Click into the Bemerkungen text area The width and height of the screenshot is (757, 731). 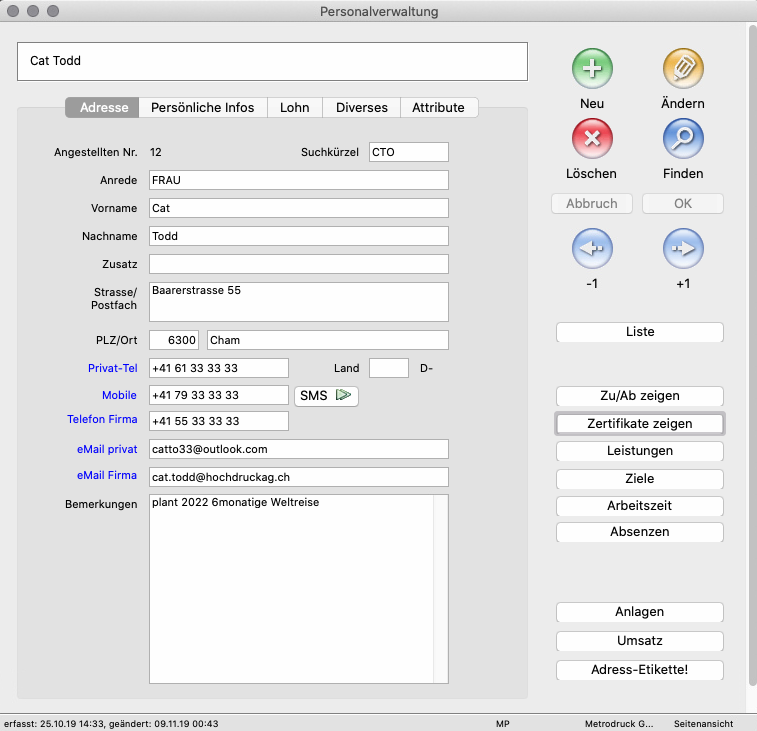point(290,590)
